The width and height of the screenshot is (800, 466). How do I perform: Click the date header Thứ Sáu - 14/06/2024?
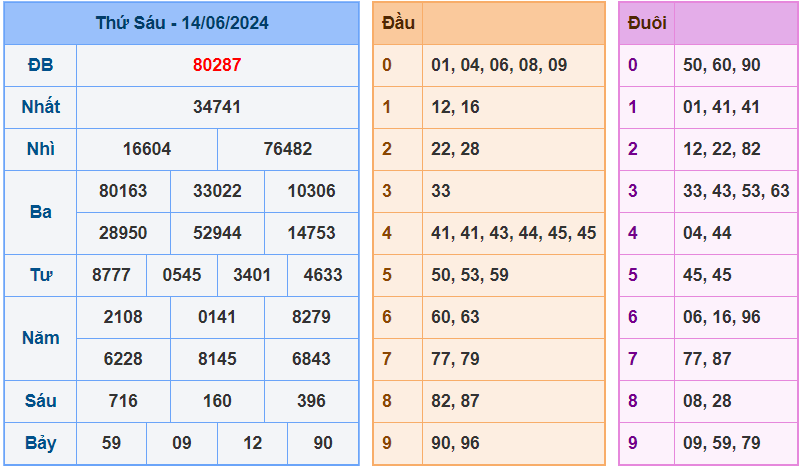click(182, 23)
